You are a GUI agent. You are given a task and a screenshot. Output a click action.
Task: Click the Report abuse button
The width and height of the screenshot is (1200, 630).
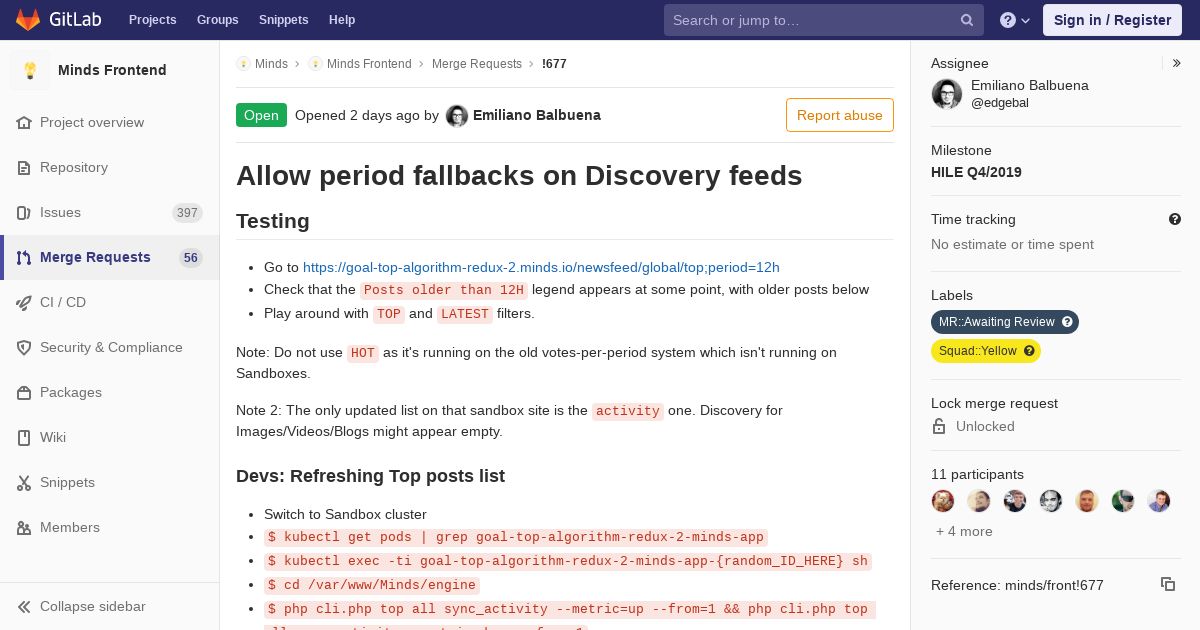tap(840, 115)
